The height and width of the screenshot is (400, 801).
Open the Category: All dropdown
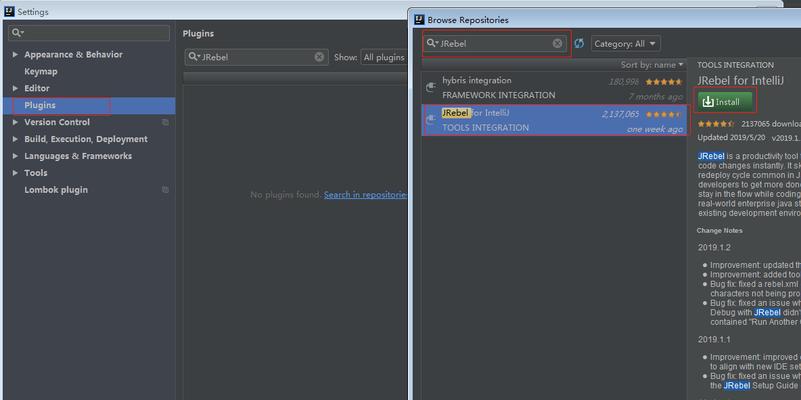(x=625, y=43)
